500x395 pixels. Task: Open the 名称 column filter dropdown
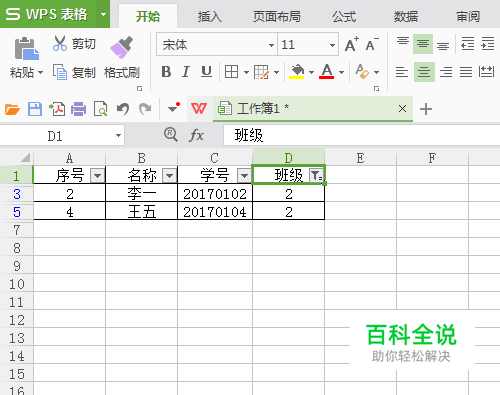coord(169,175)
